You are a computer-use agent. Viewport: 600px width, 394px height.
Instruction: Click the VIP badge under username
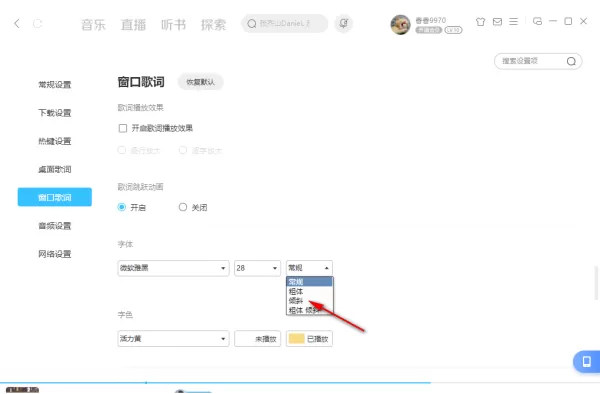click(429, 30)
